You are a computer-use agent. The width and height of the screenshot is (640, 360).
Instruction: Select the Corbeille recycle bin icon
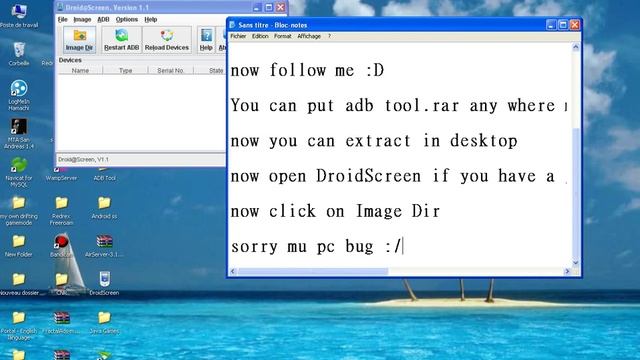(x=19, y=53)
